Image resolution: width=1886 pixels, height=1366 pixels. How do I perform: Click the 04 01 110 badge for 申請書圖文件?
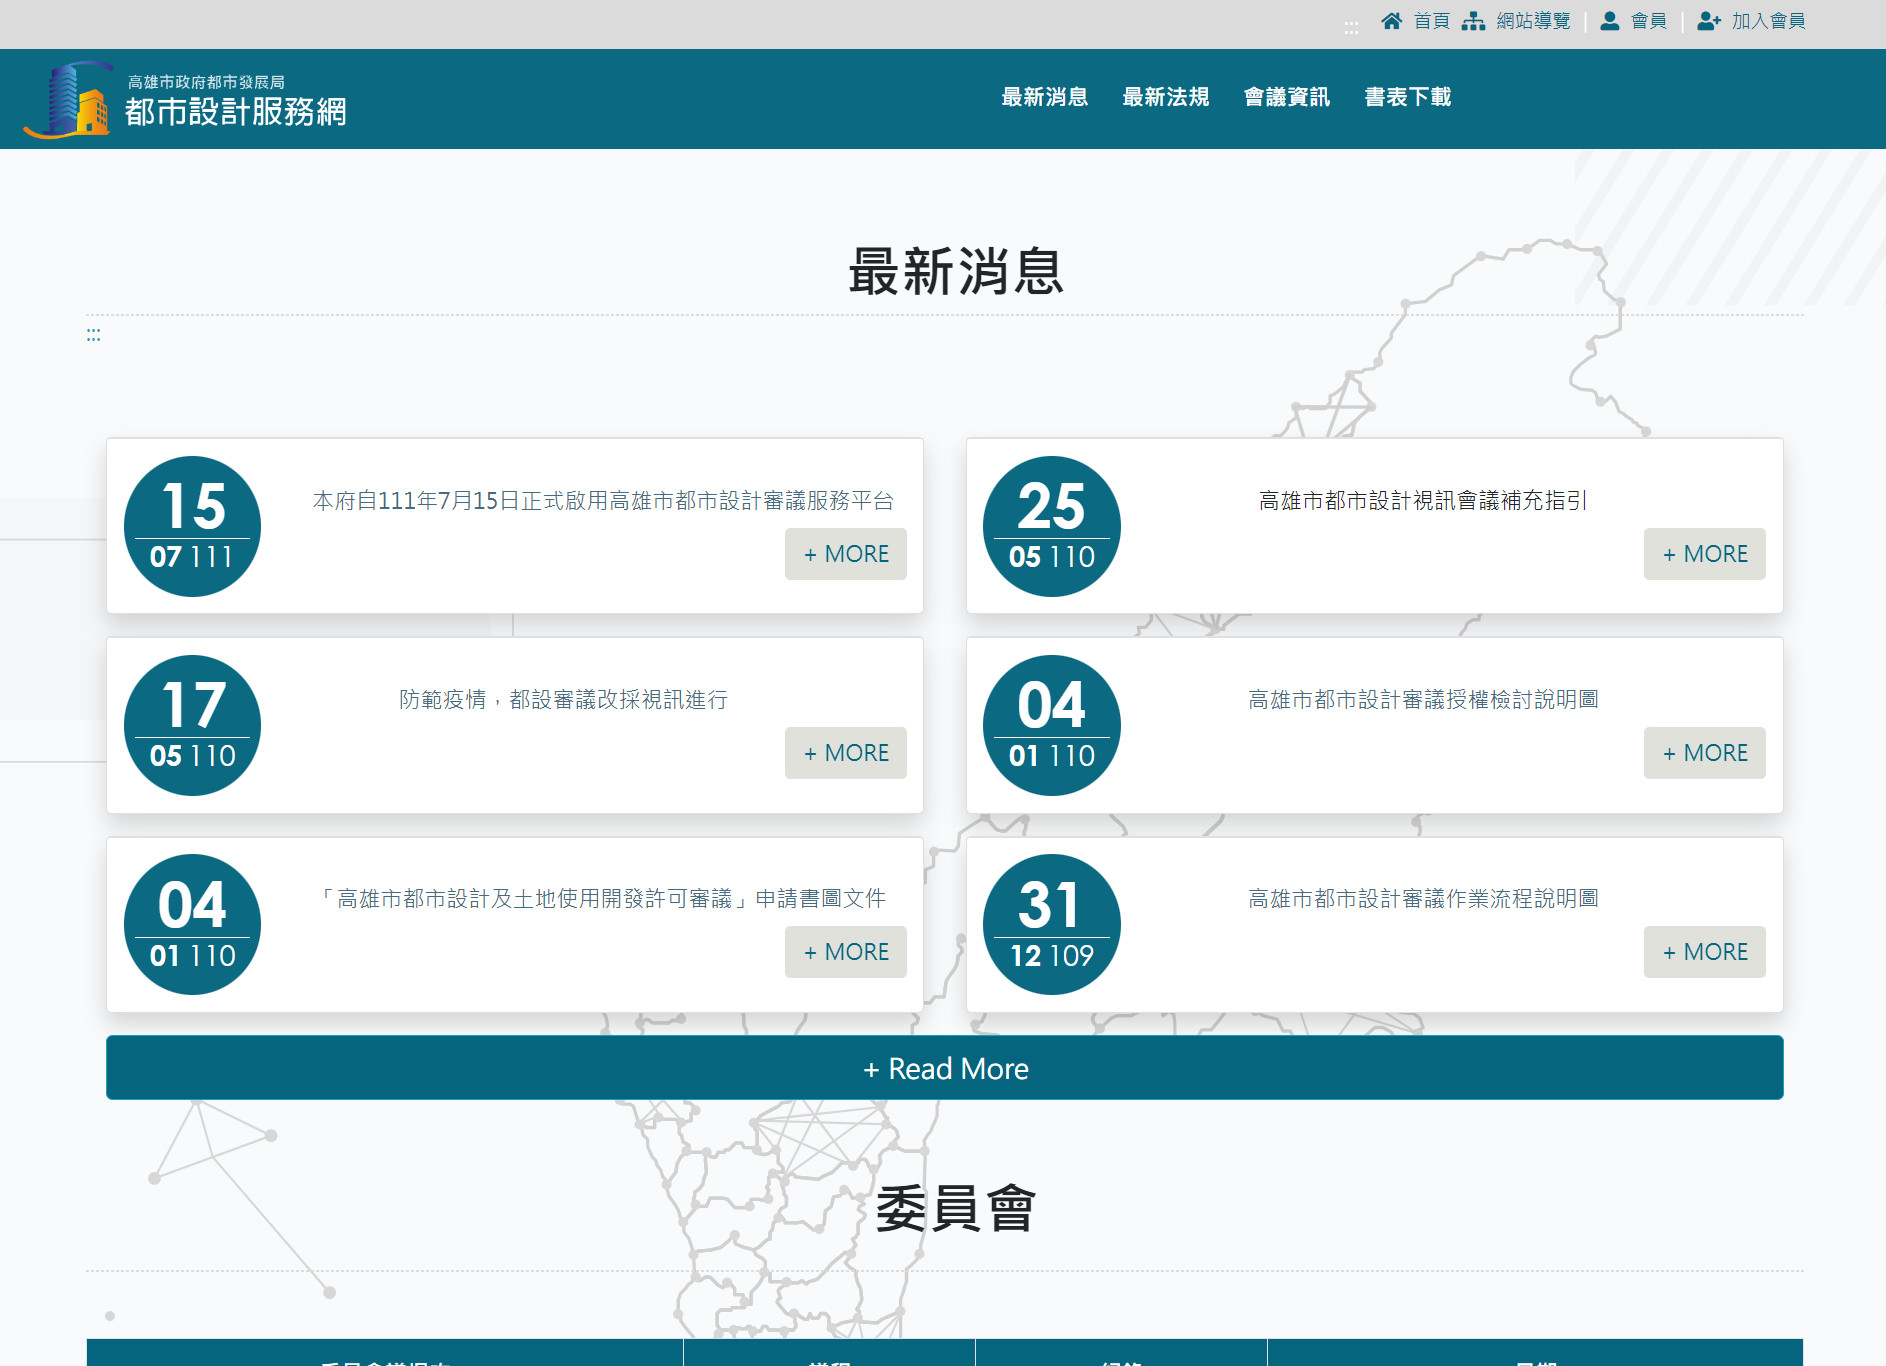click(x=192, y=924)
